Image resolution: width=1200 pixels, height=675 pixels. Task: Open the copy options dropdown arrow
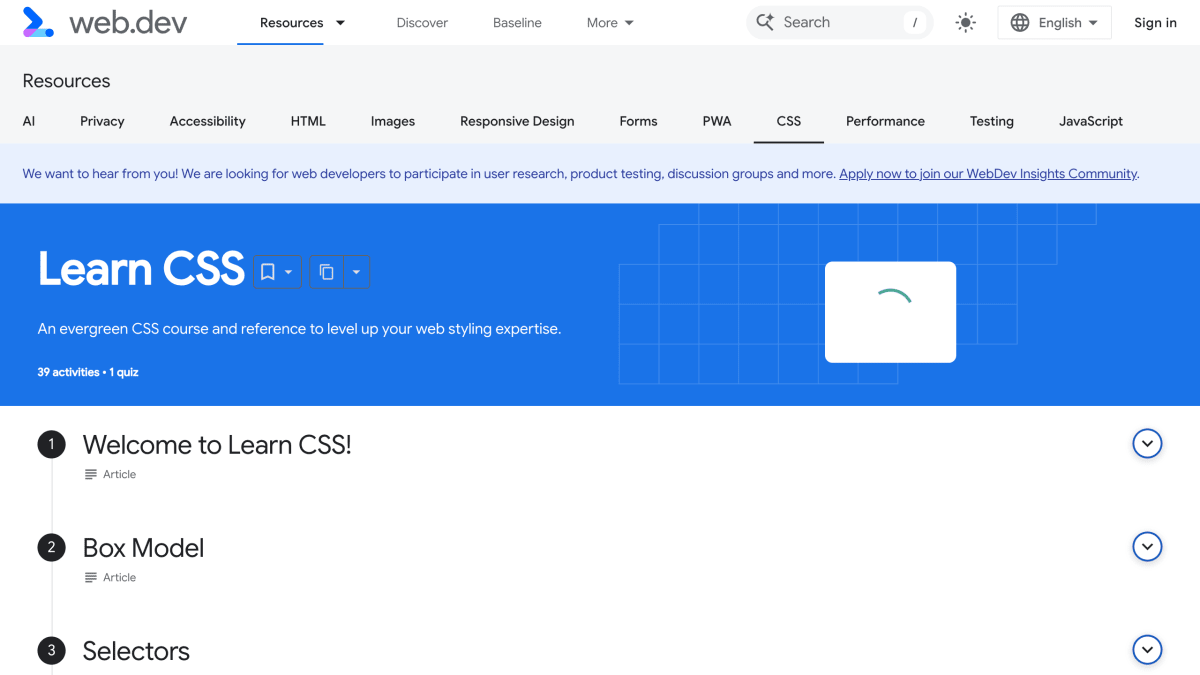[356, 272]
